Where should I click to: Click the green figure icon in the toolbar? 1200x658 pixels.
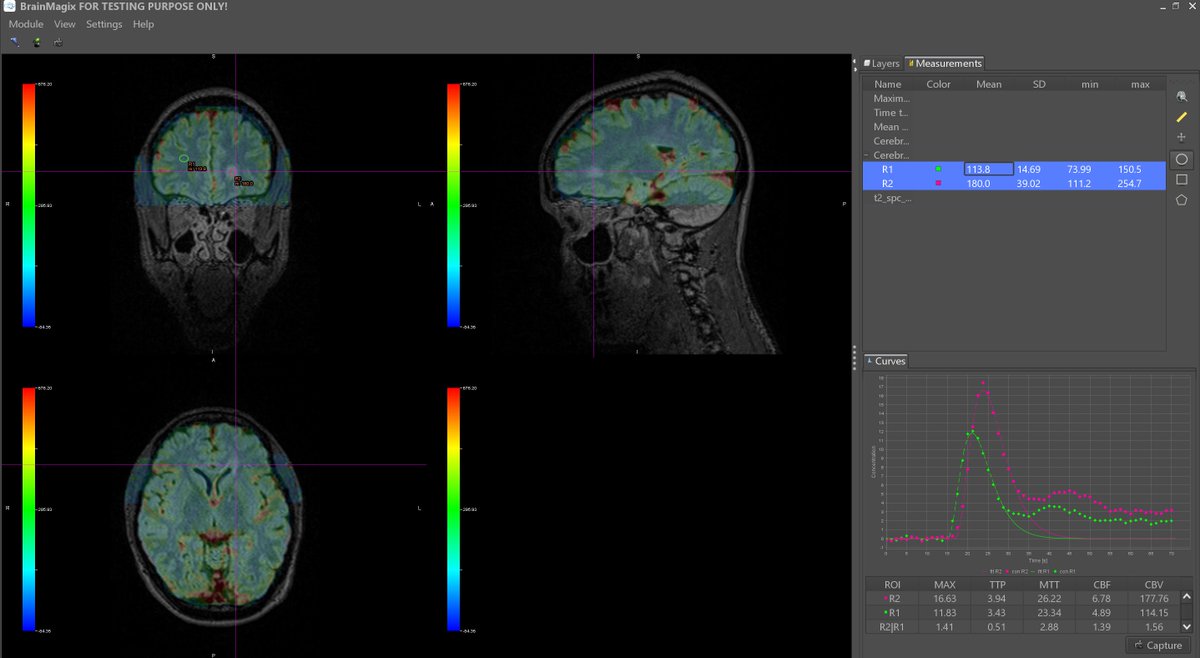[x=37, y=42]
